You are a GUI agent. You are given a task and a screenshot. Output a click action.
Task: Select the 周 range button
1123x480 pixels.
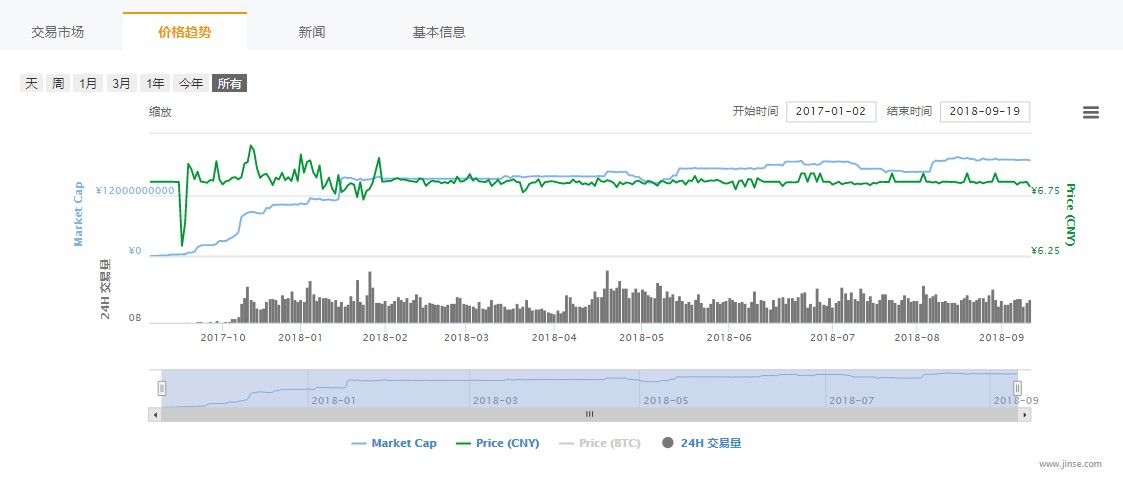pyautogui.click(x=58, y=84)
